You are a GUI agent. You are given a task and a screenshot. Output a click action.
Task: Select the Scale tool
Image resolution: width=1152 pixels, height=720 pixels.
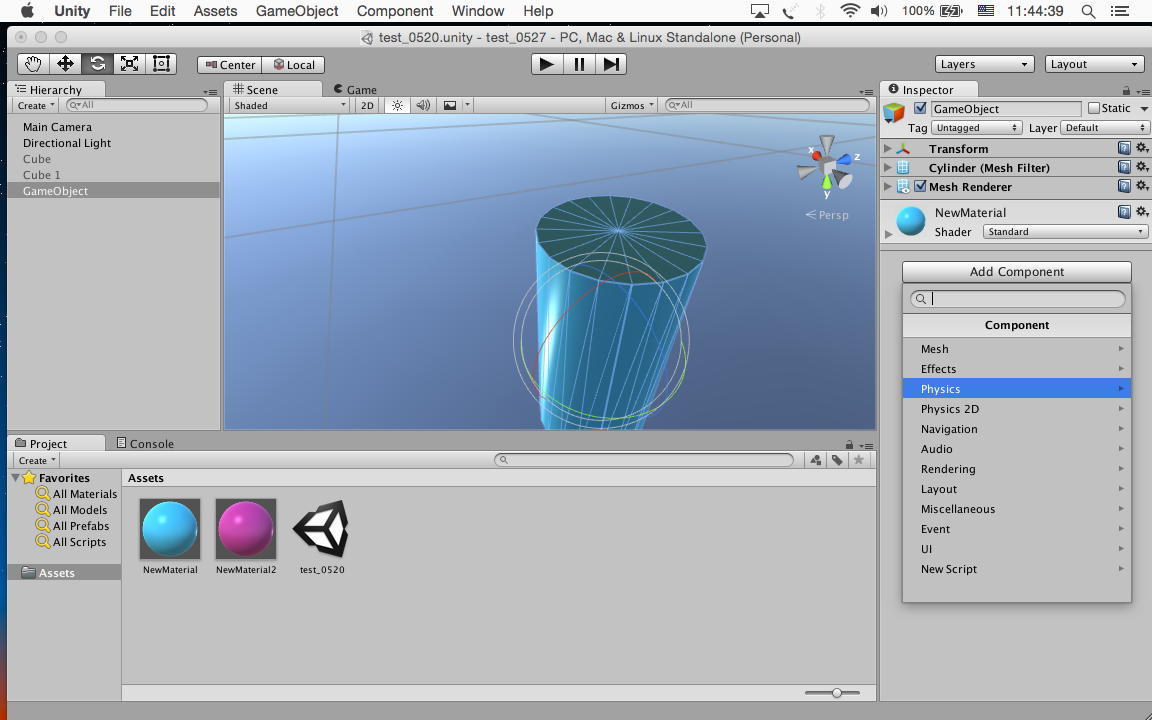[x=129, y=64]
